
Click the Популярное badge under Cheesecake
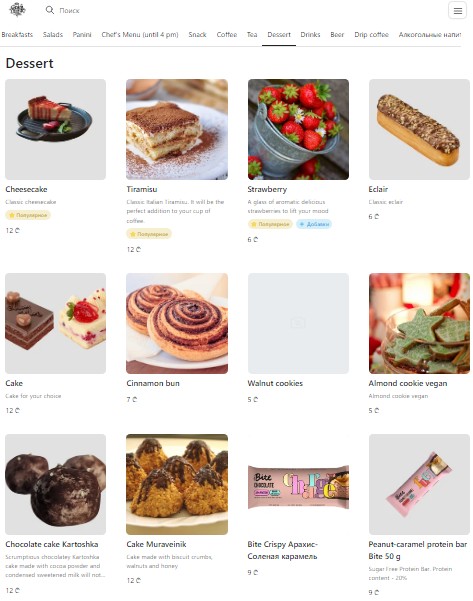point(28,215)
